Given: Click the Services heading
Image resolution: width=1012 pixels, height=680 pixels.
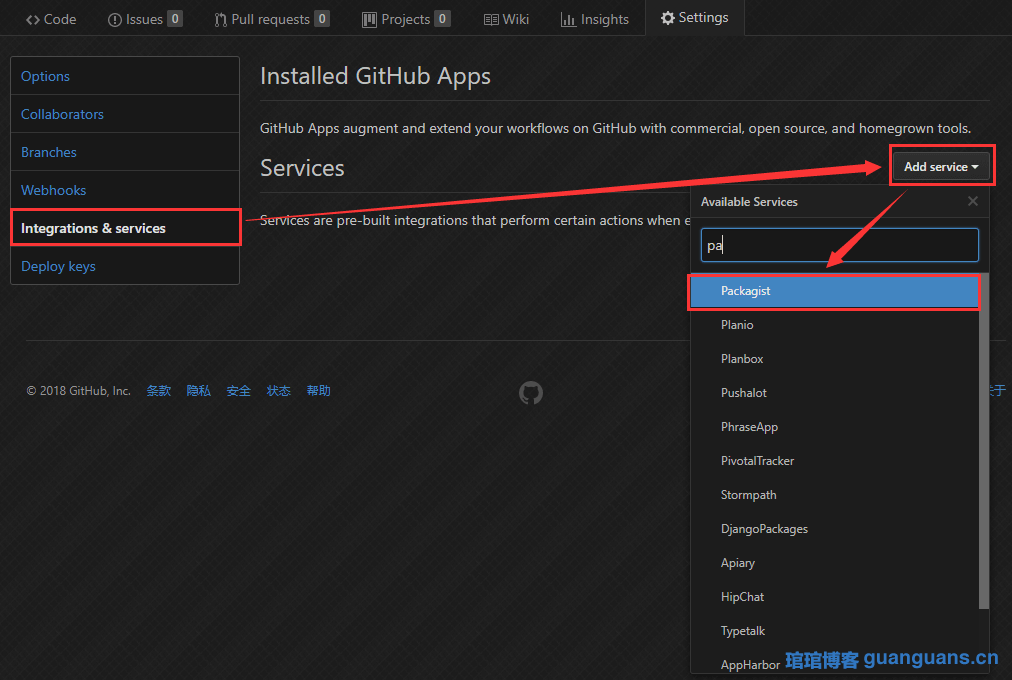Looking at the screenshot, I should coord(302,168).
